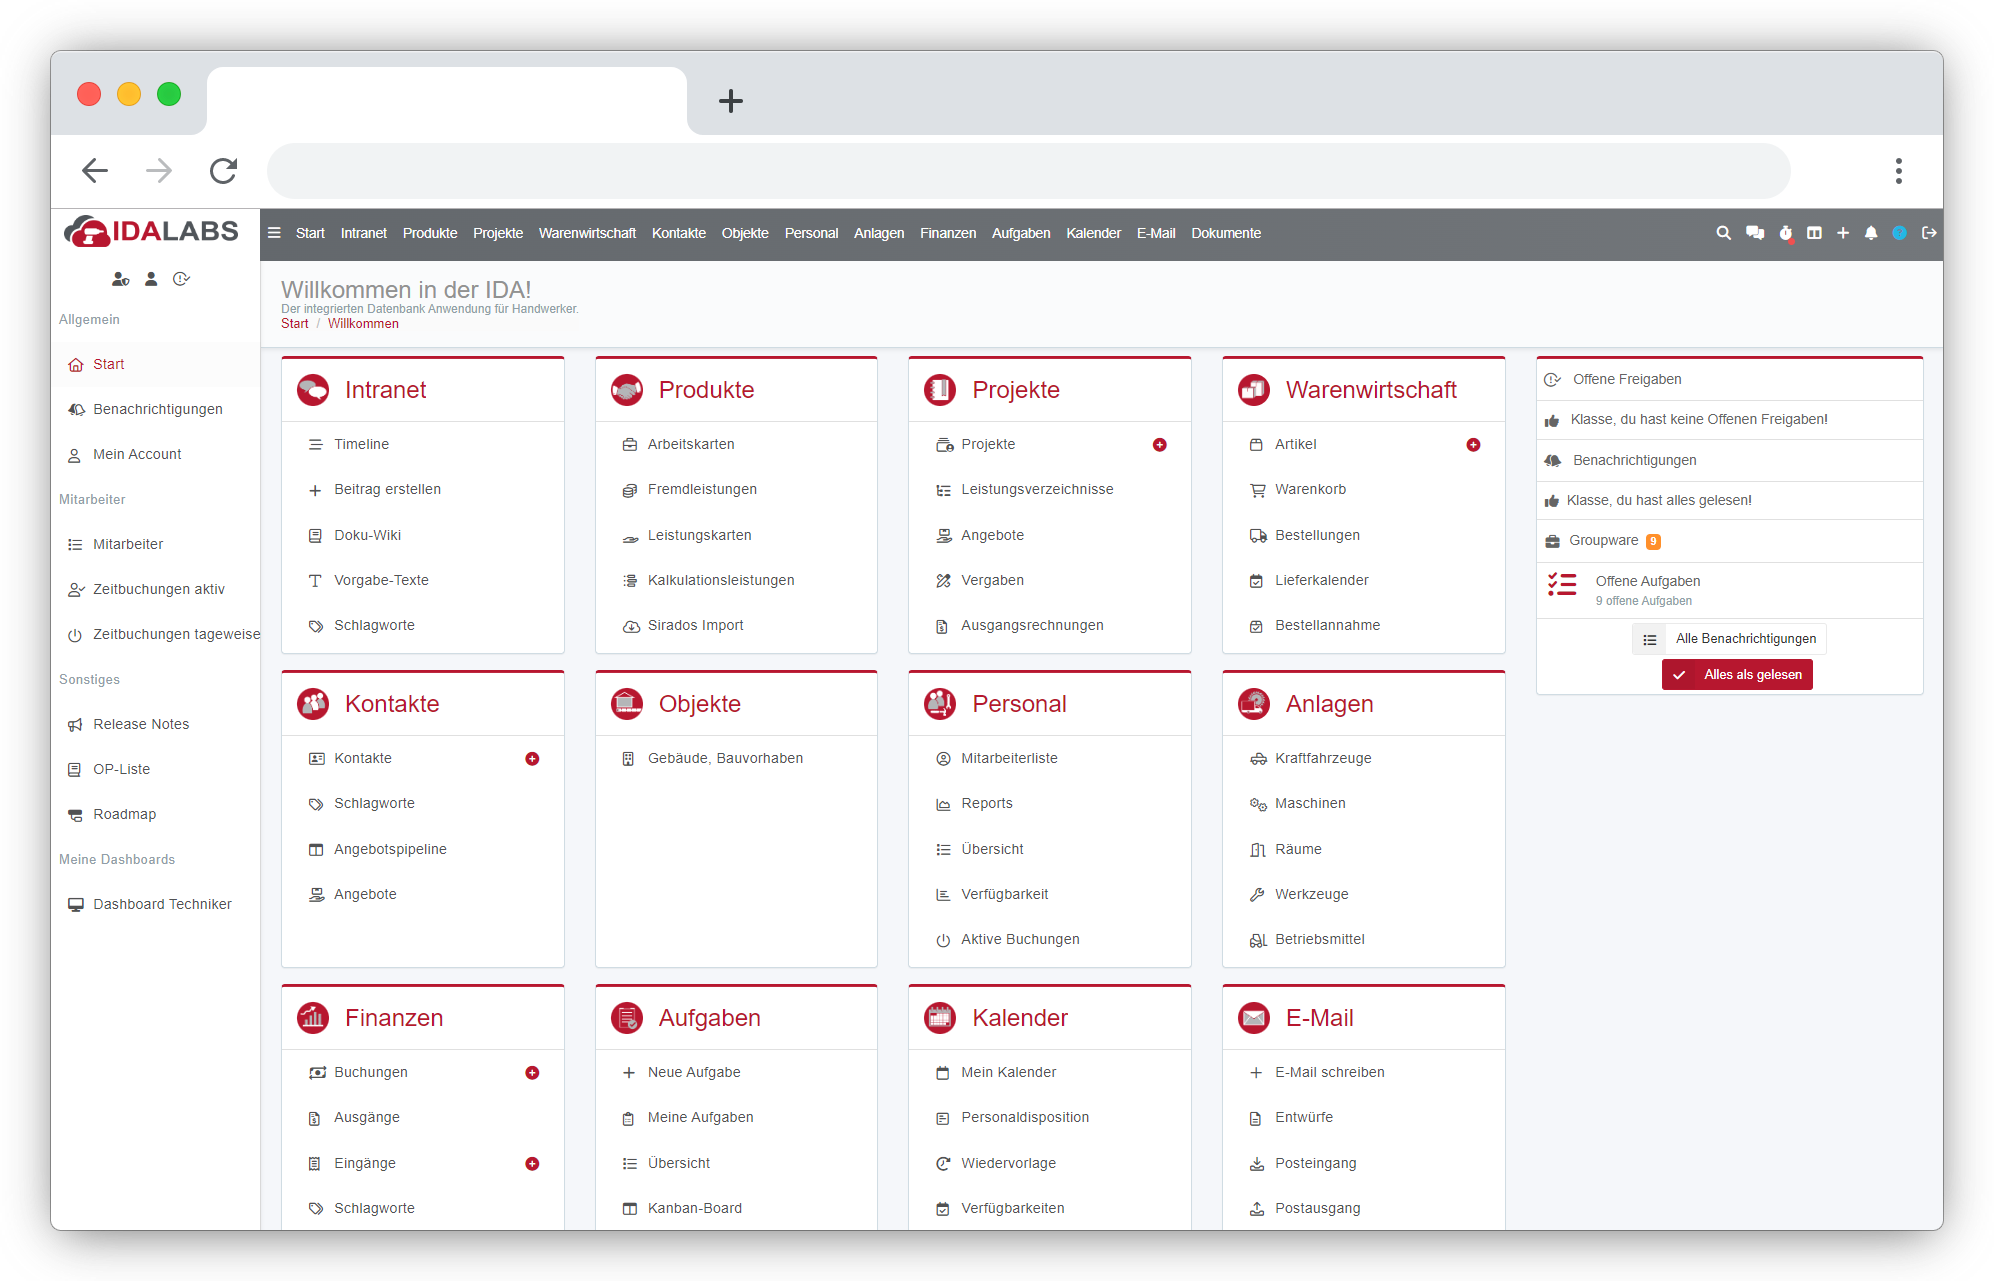
Task: Add new Artikel via red plus
Action: click(1473, 445)
